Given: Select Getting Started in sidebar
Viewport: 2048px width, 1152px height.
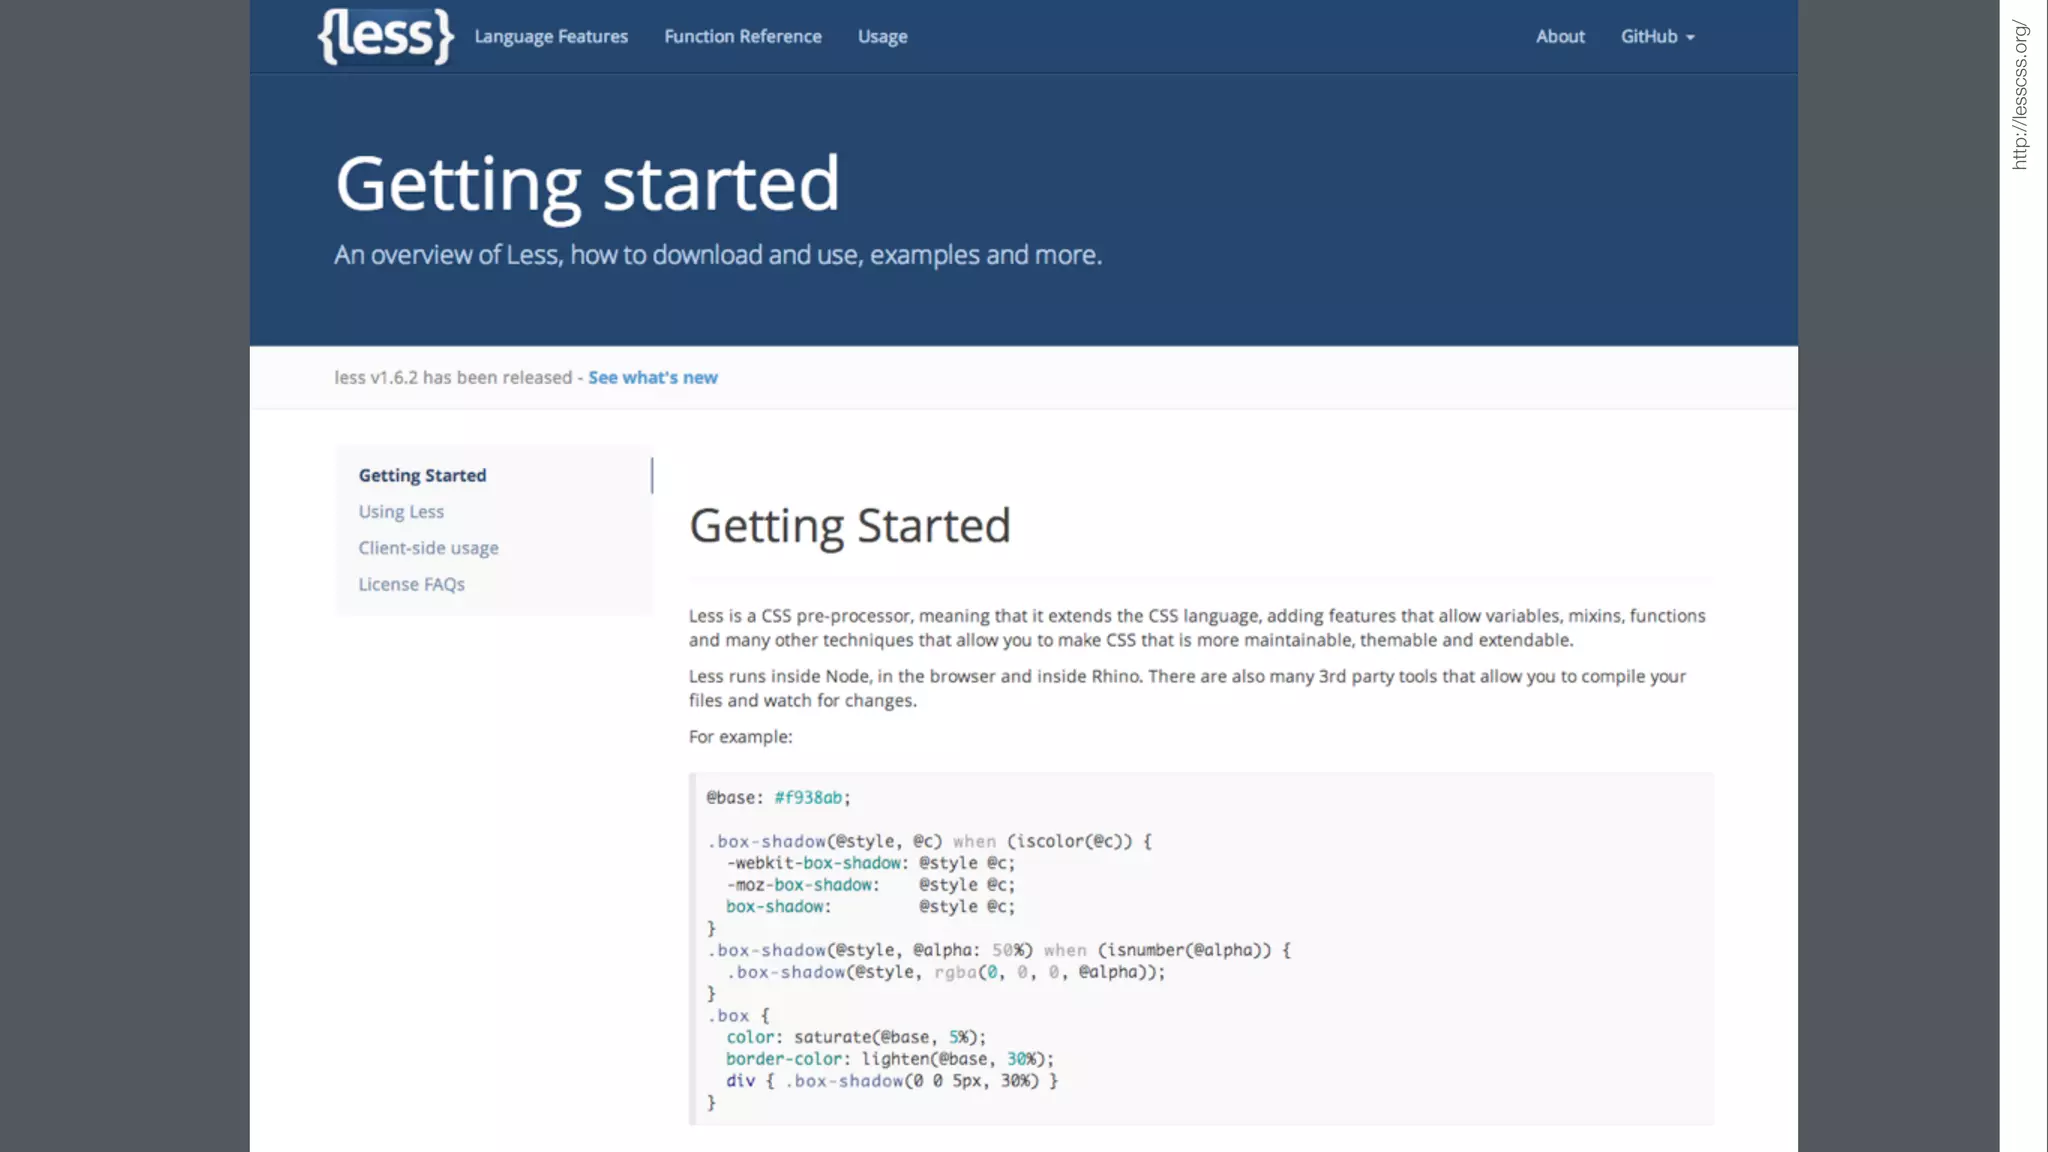Looking at the screenshot, I should (x=422, y=476).
